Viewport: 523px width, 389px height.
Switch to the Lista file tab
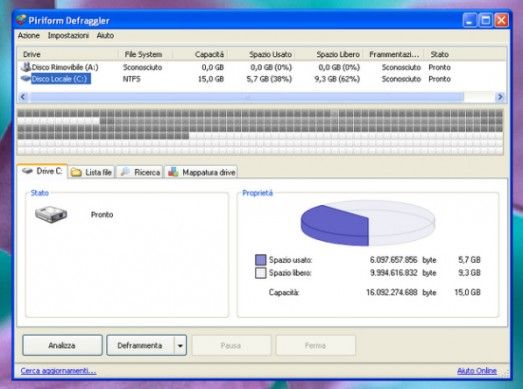[x=91, y=172]
